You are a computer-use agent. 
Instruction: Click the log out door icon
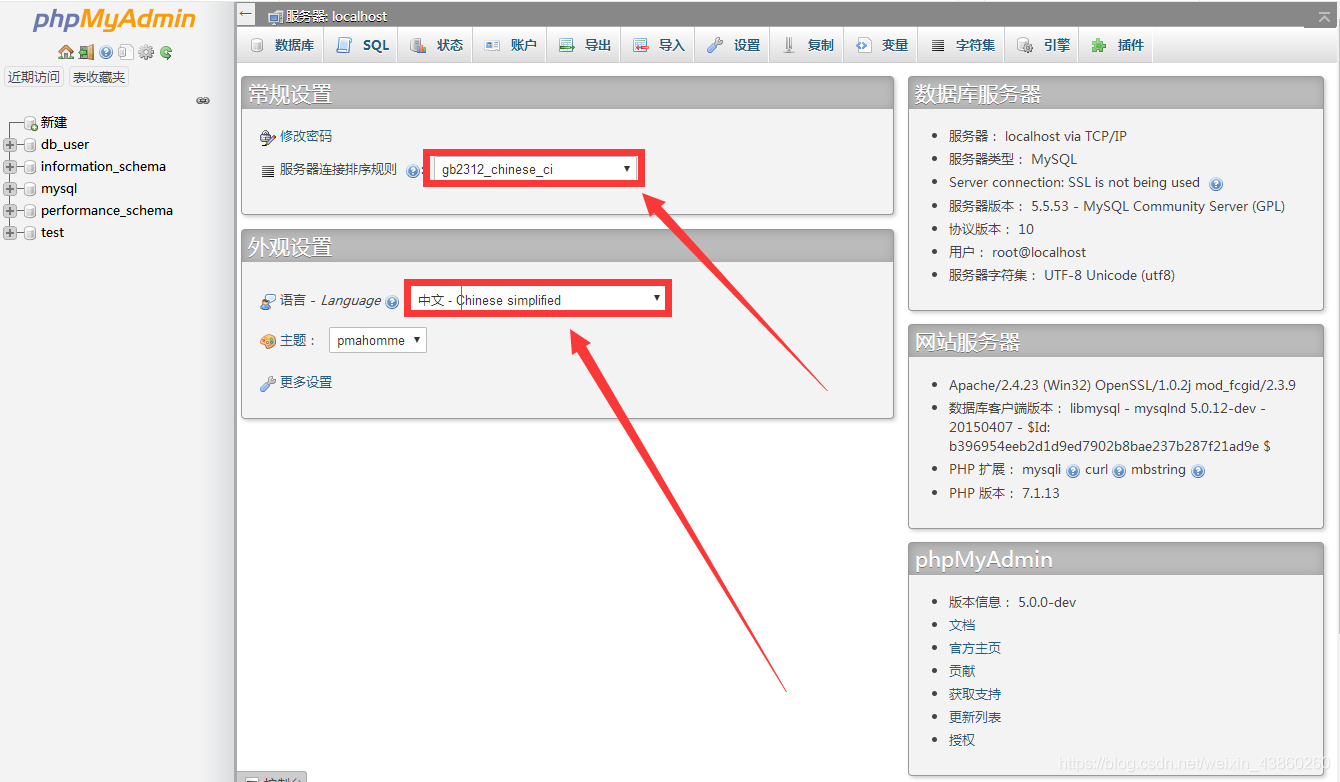coord(86,52)
